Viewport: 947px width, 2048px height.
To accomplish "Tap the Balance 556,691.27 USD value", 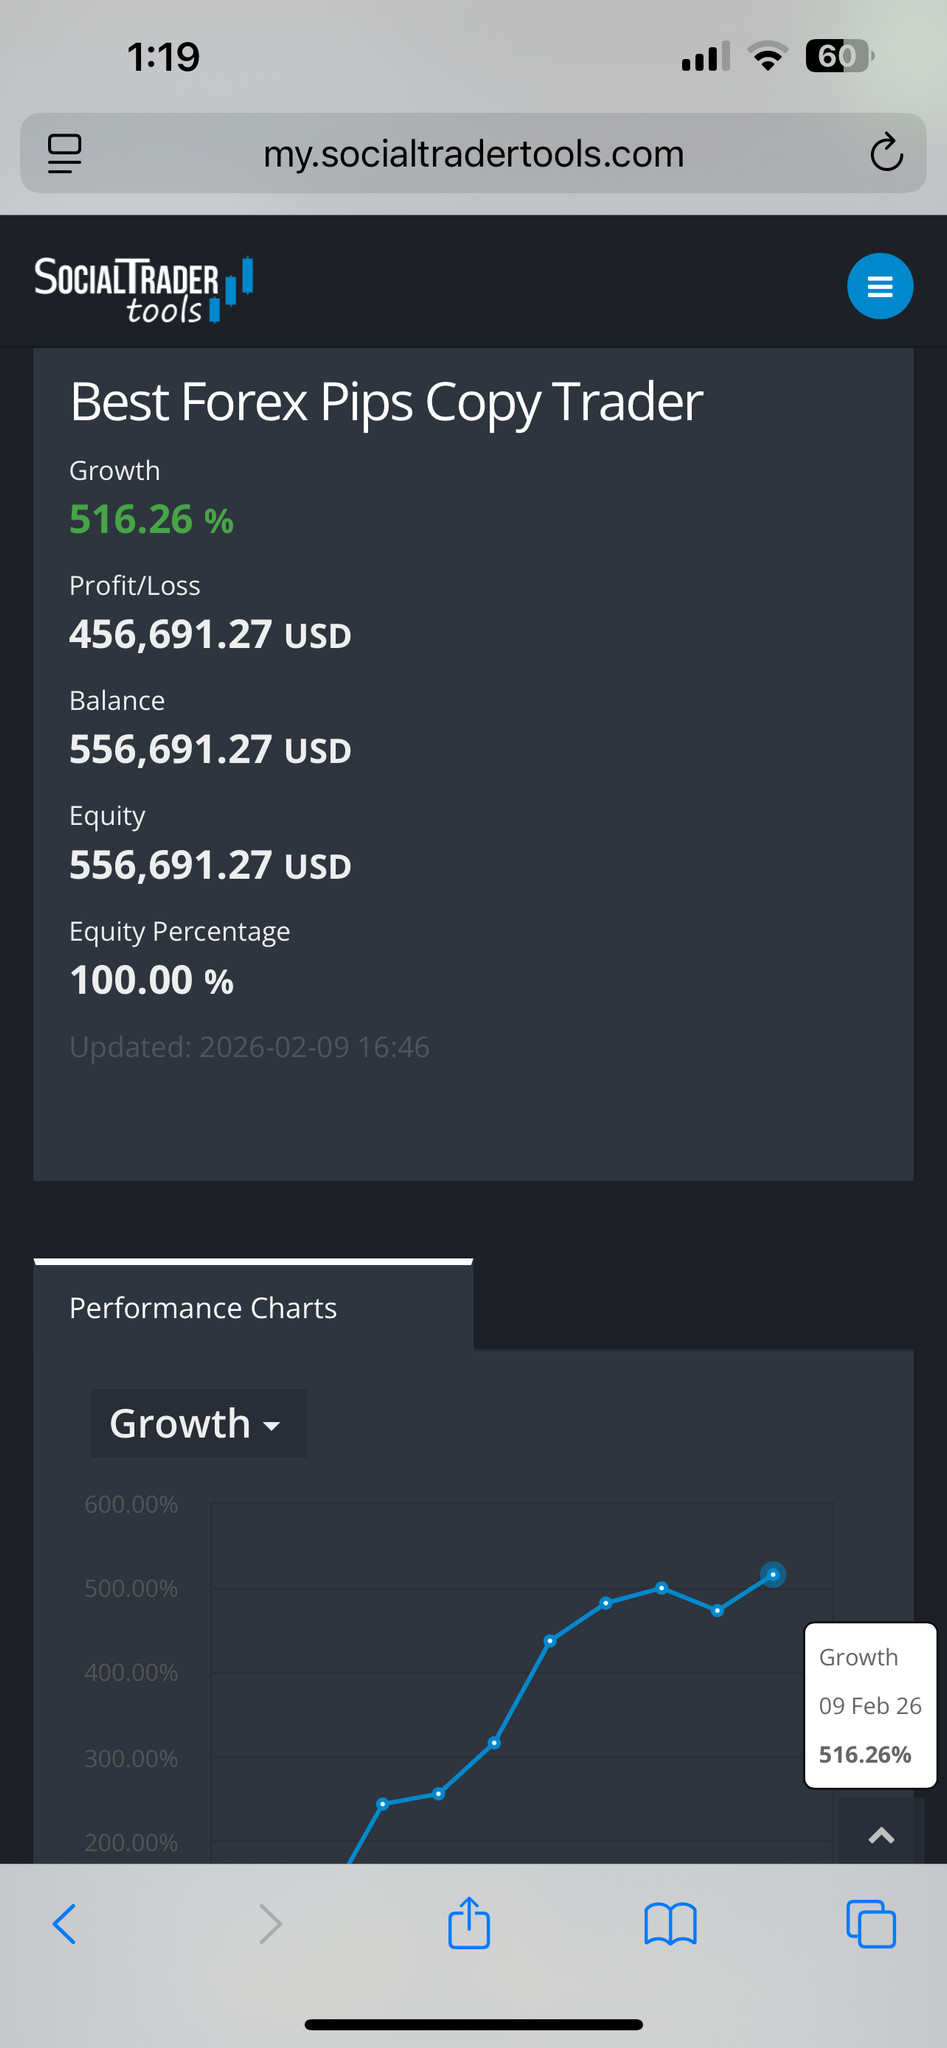I will (210, 750).
